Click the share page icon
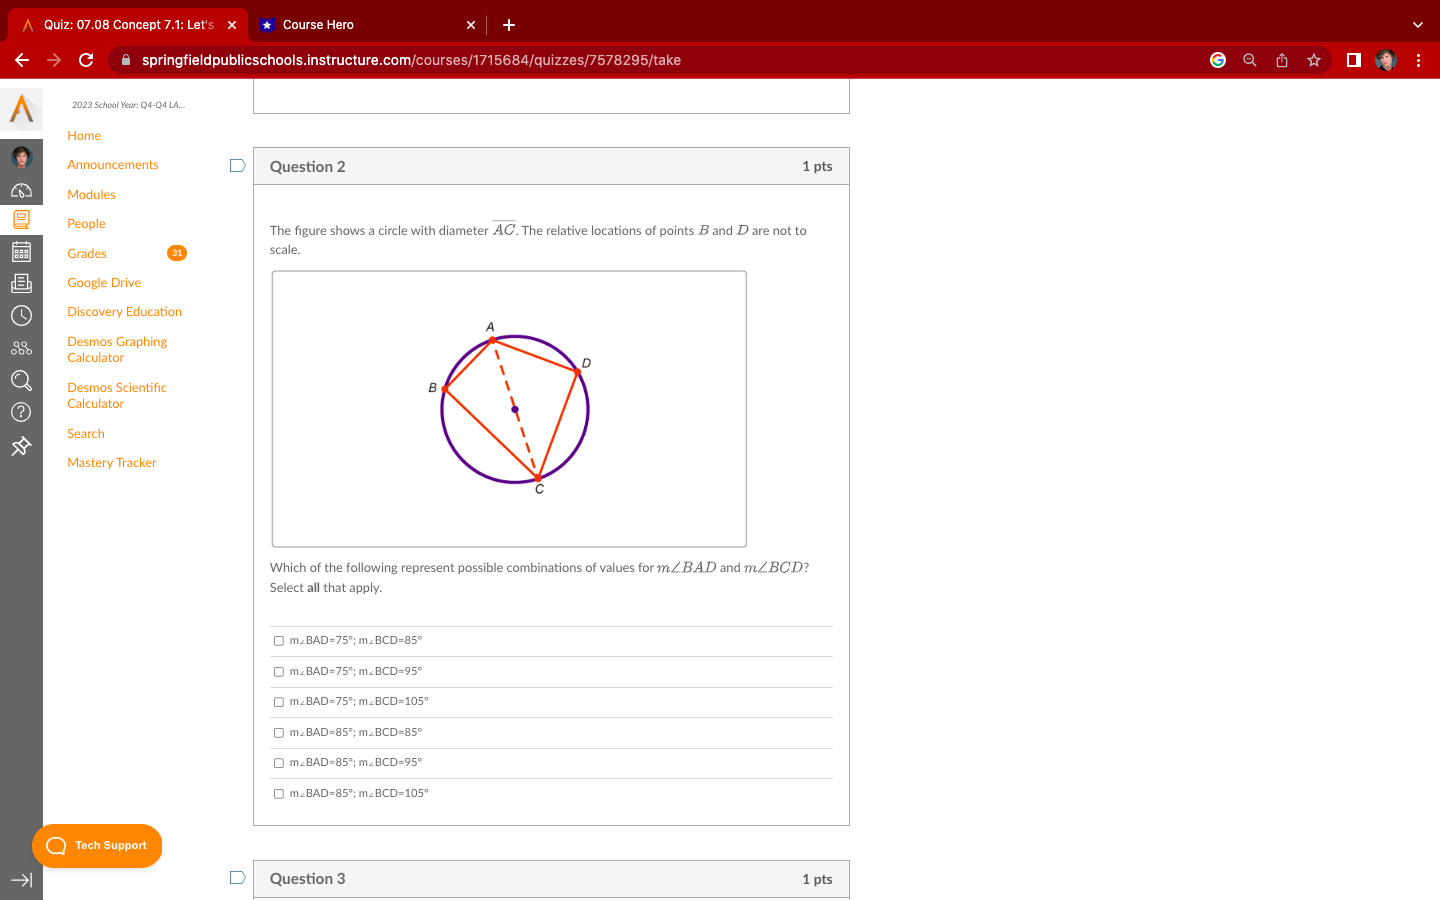The image size is (1440, 900). (1282, 60)
